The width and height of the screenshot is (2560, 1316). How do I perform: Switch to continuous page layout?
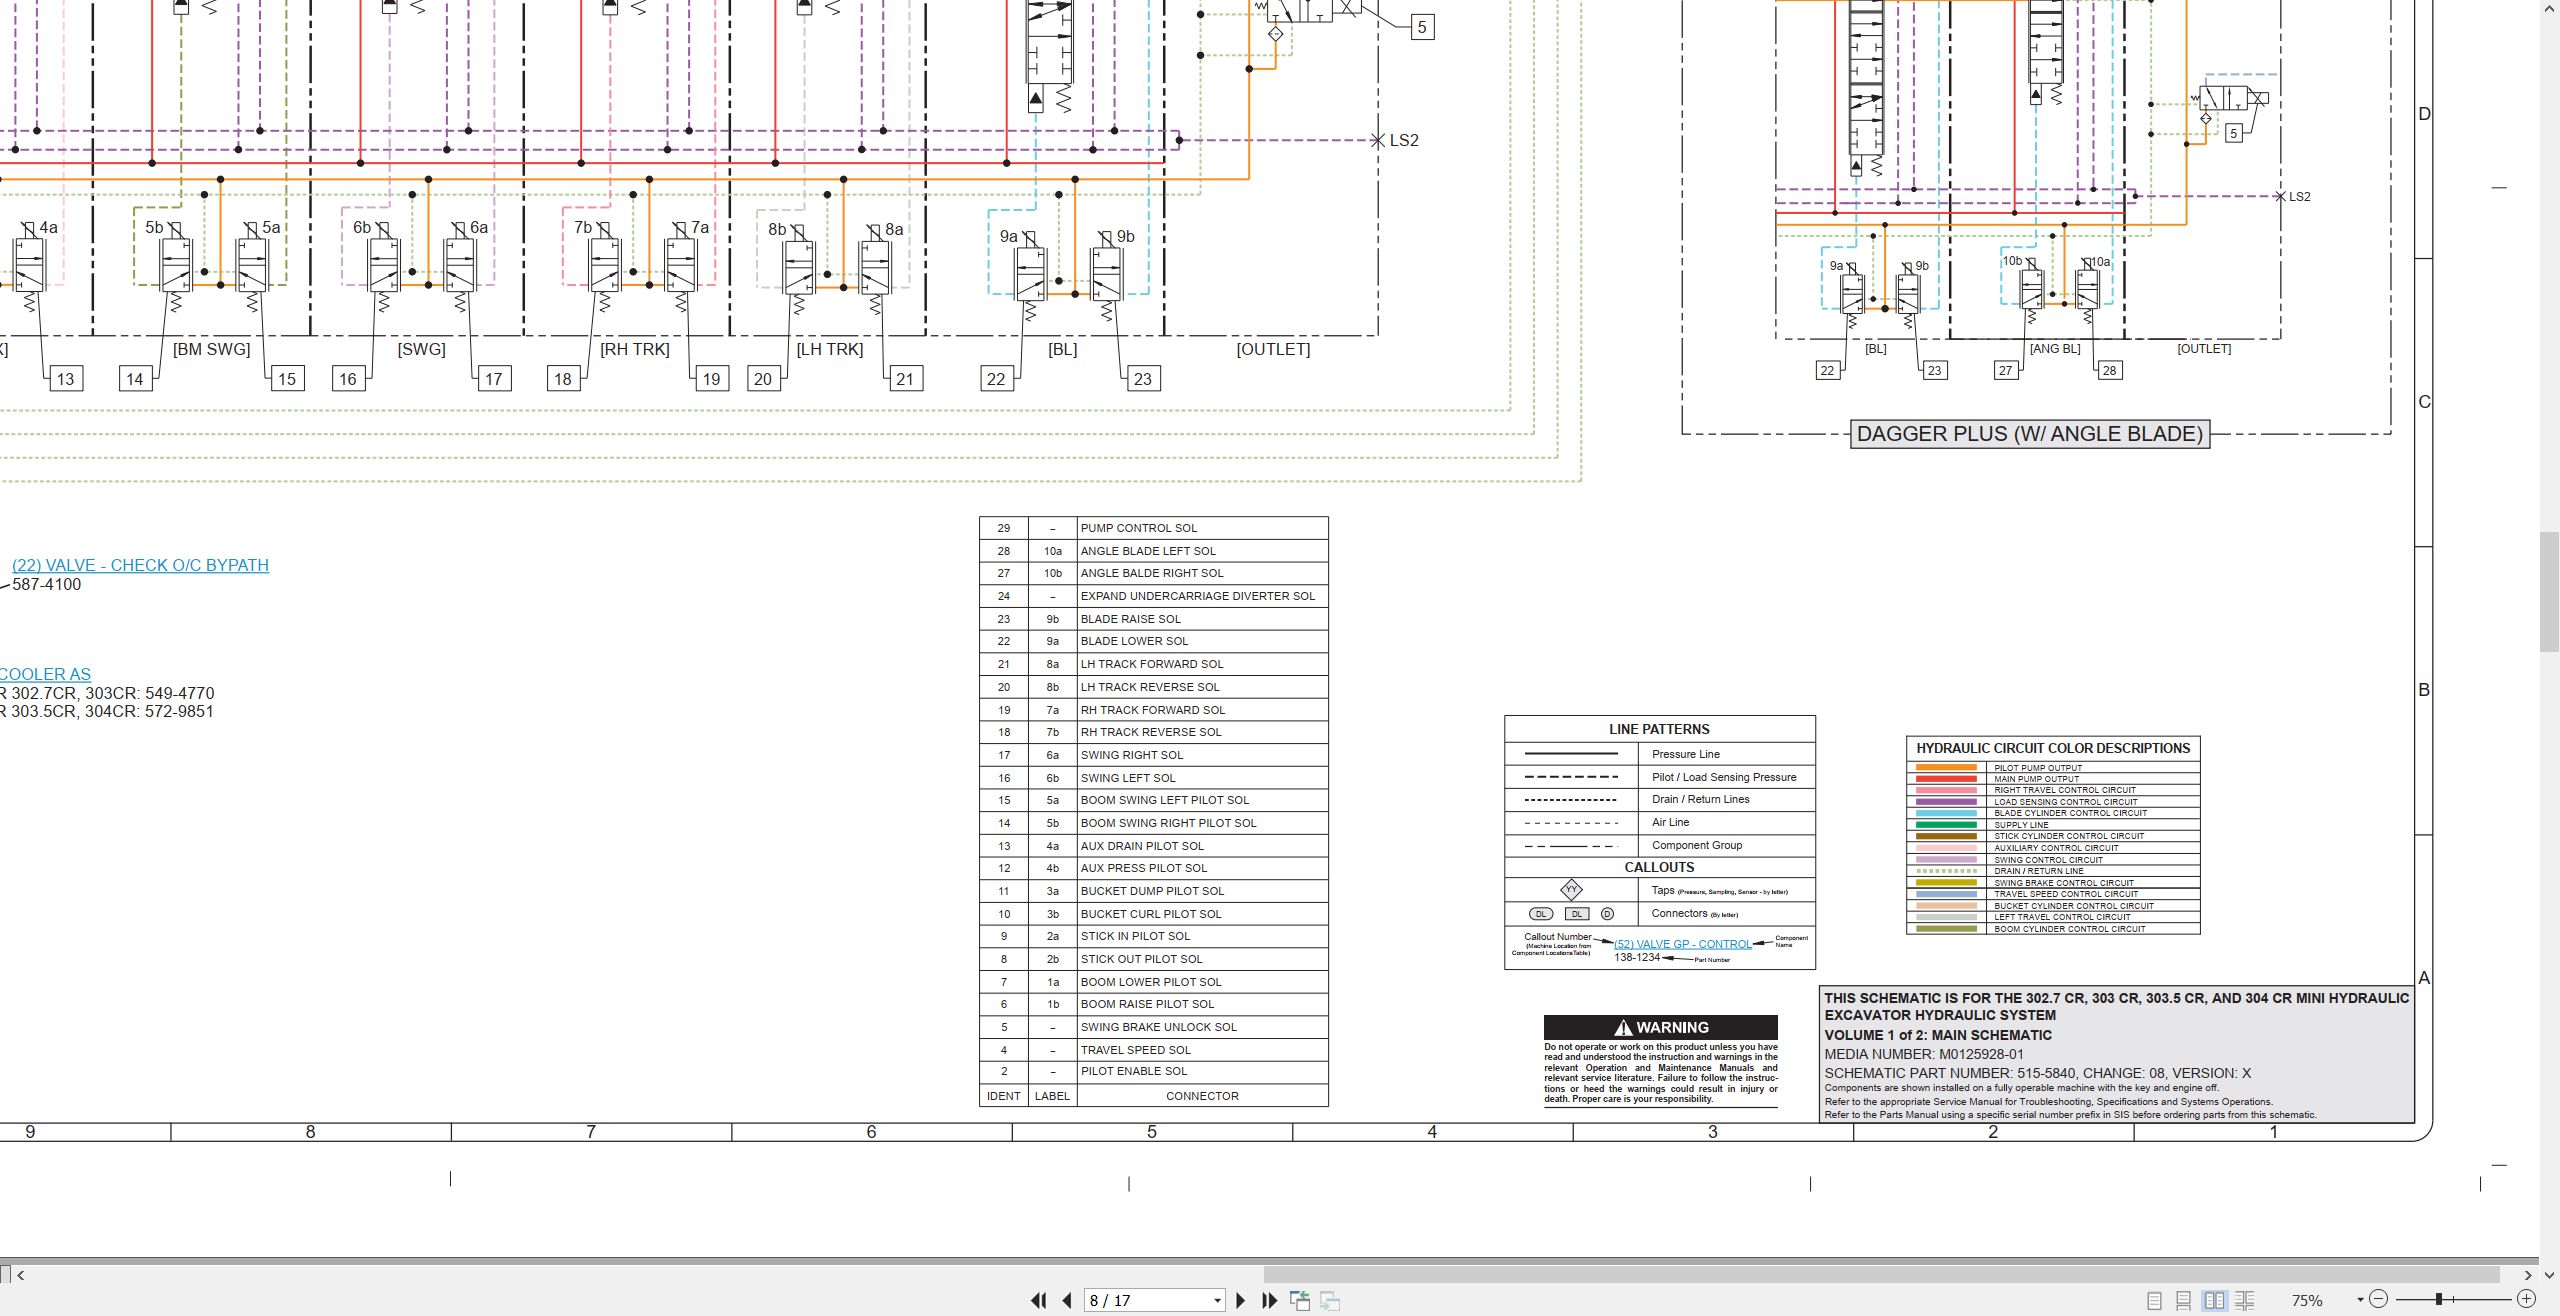click(2184, 1301)
